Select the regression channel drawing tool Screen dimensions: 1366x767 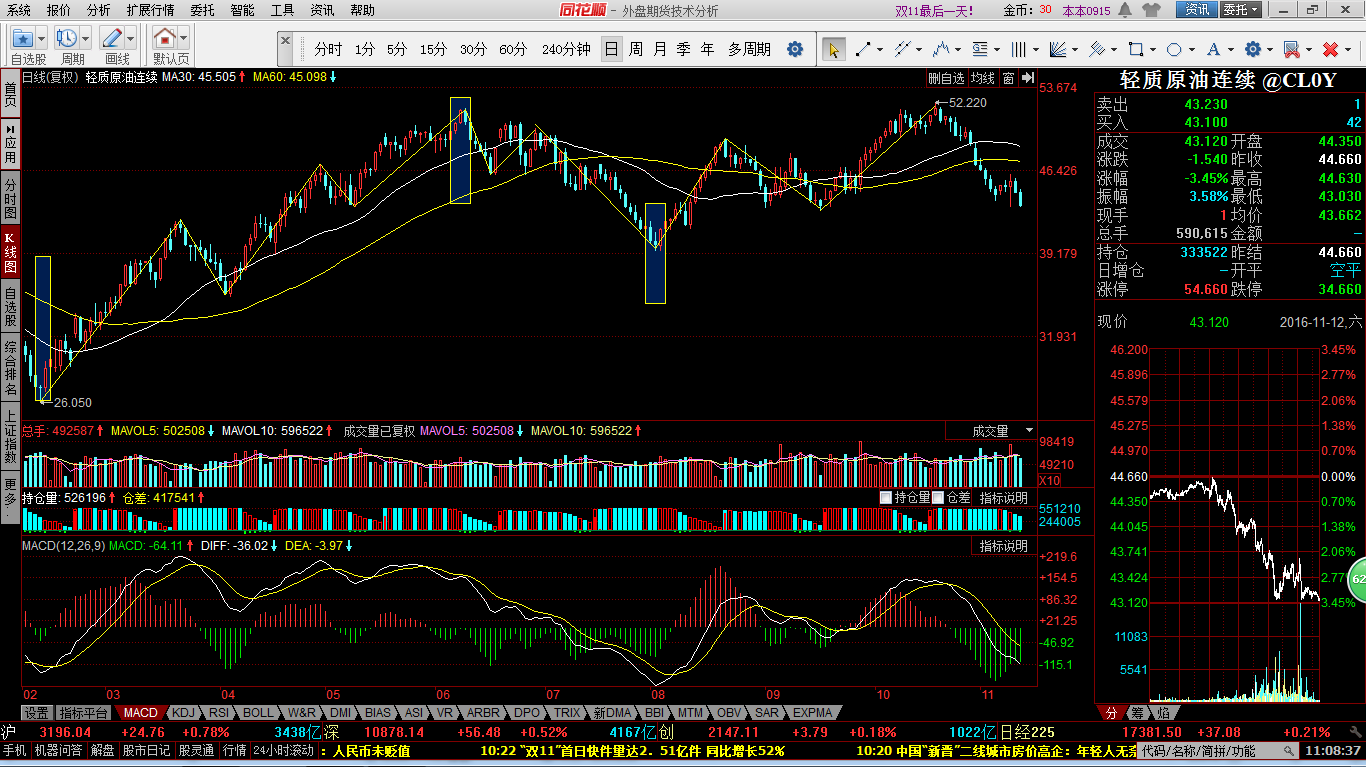coord(1096,49)
